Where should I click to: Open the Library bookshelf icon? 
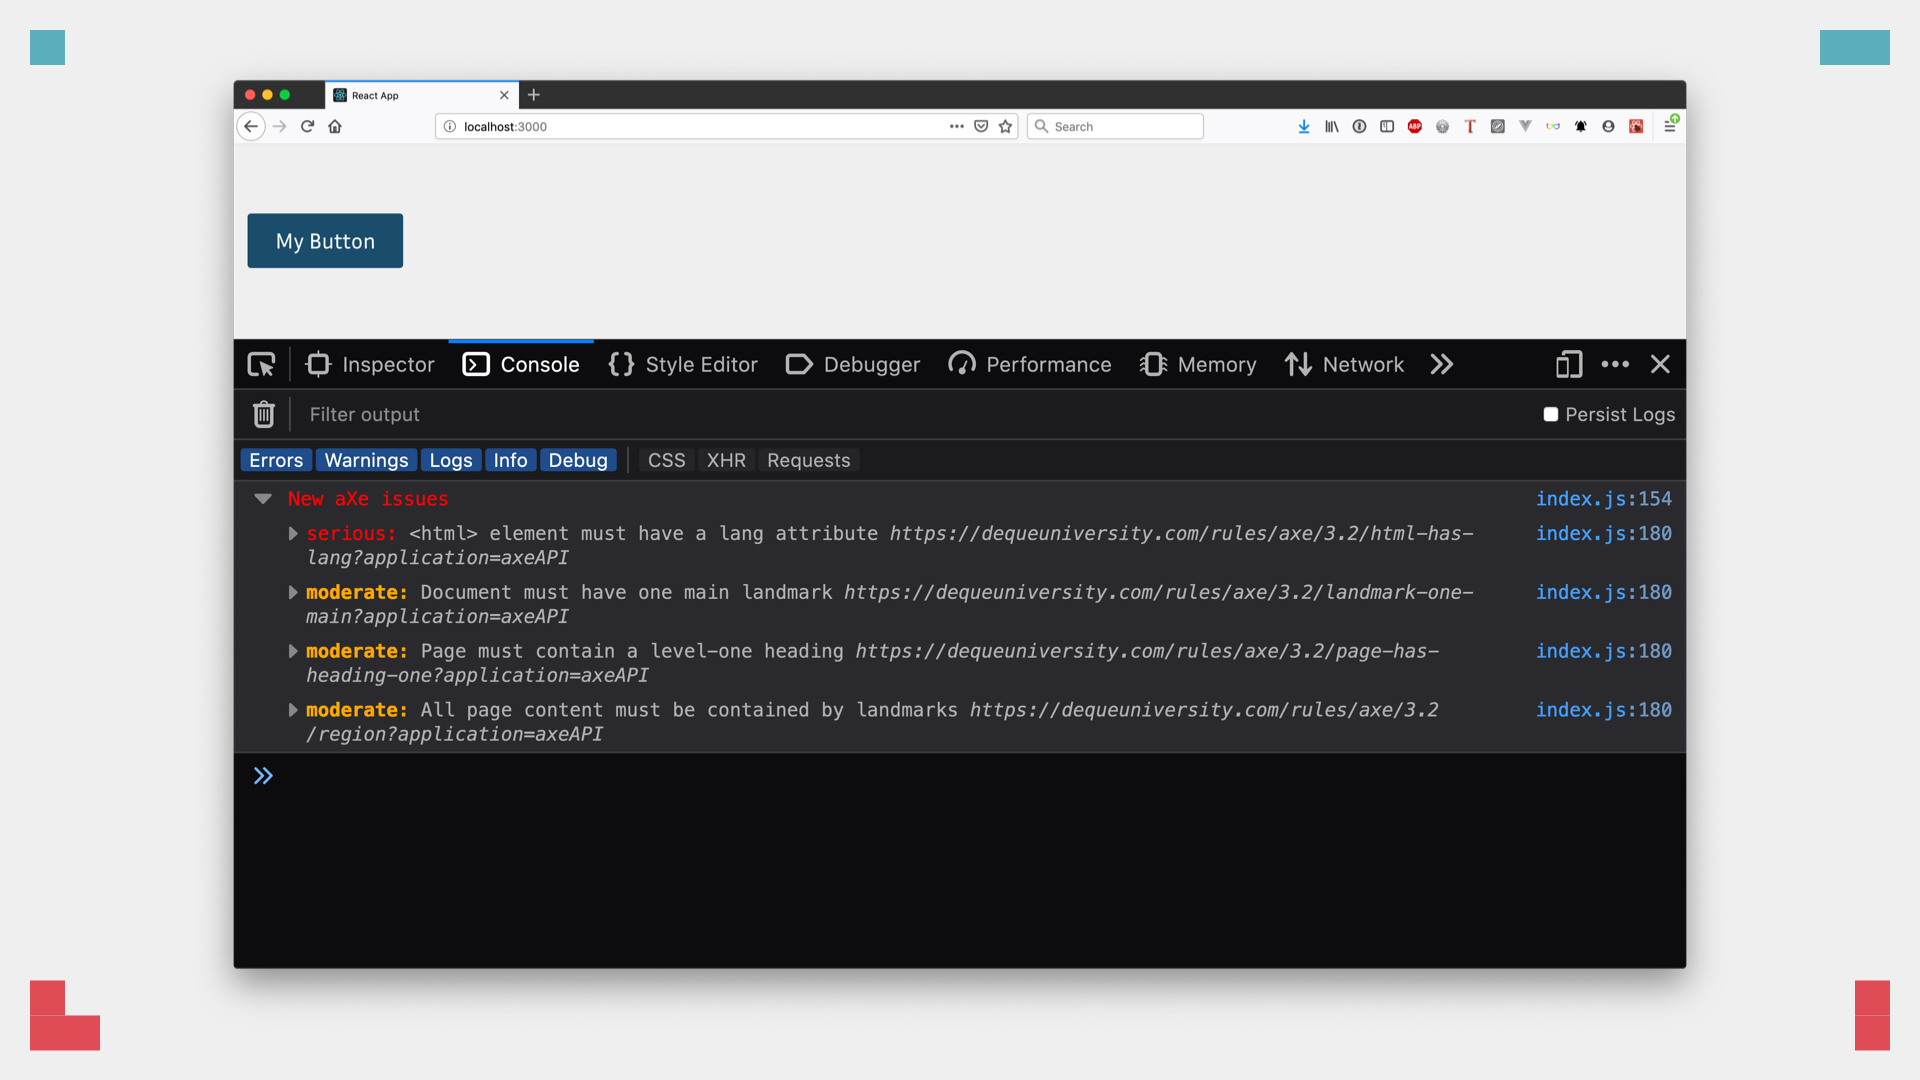click(x=1332, y=126)
